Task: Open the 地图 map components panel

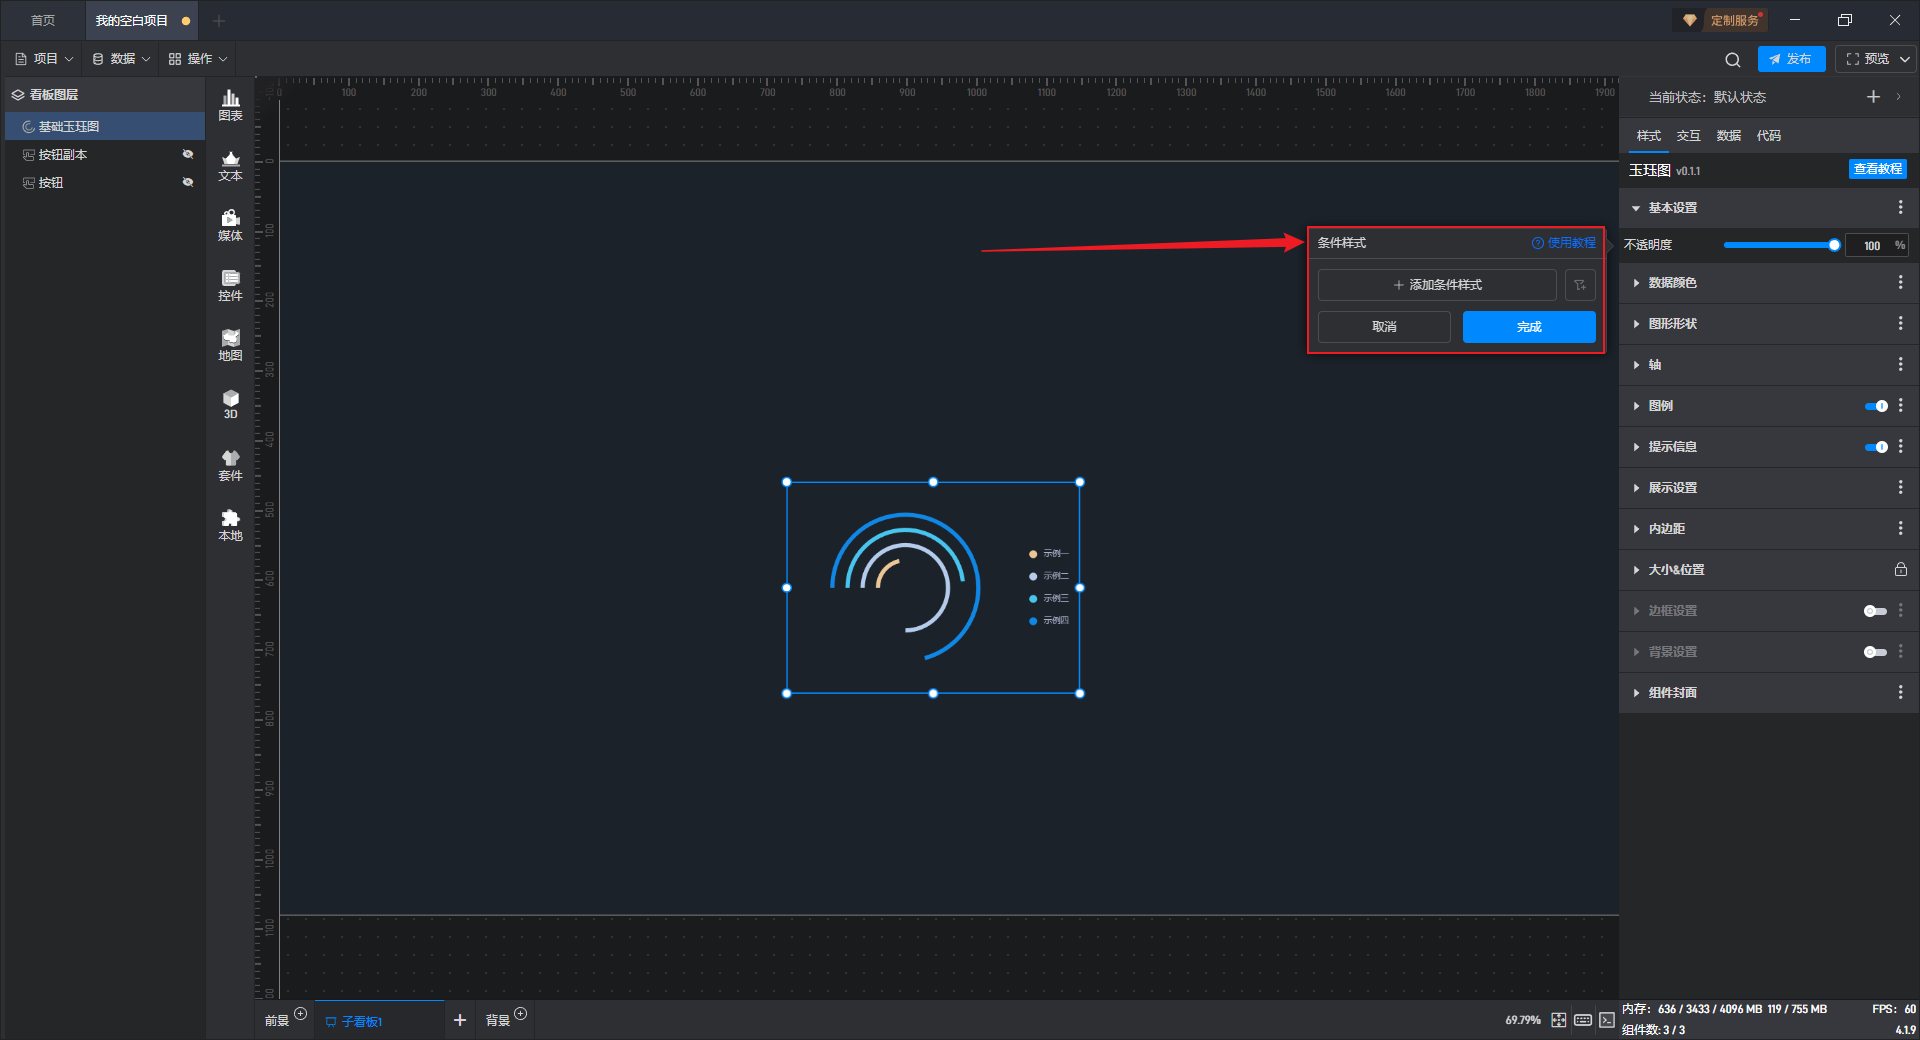Action: click(230, 345)
